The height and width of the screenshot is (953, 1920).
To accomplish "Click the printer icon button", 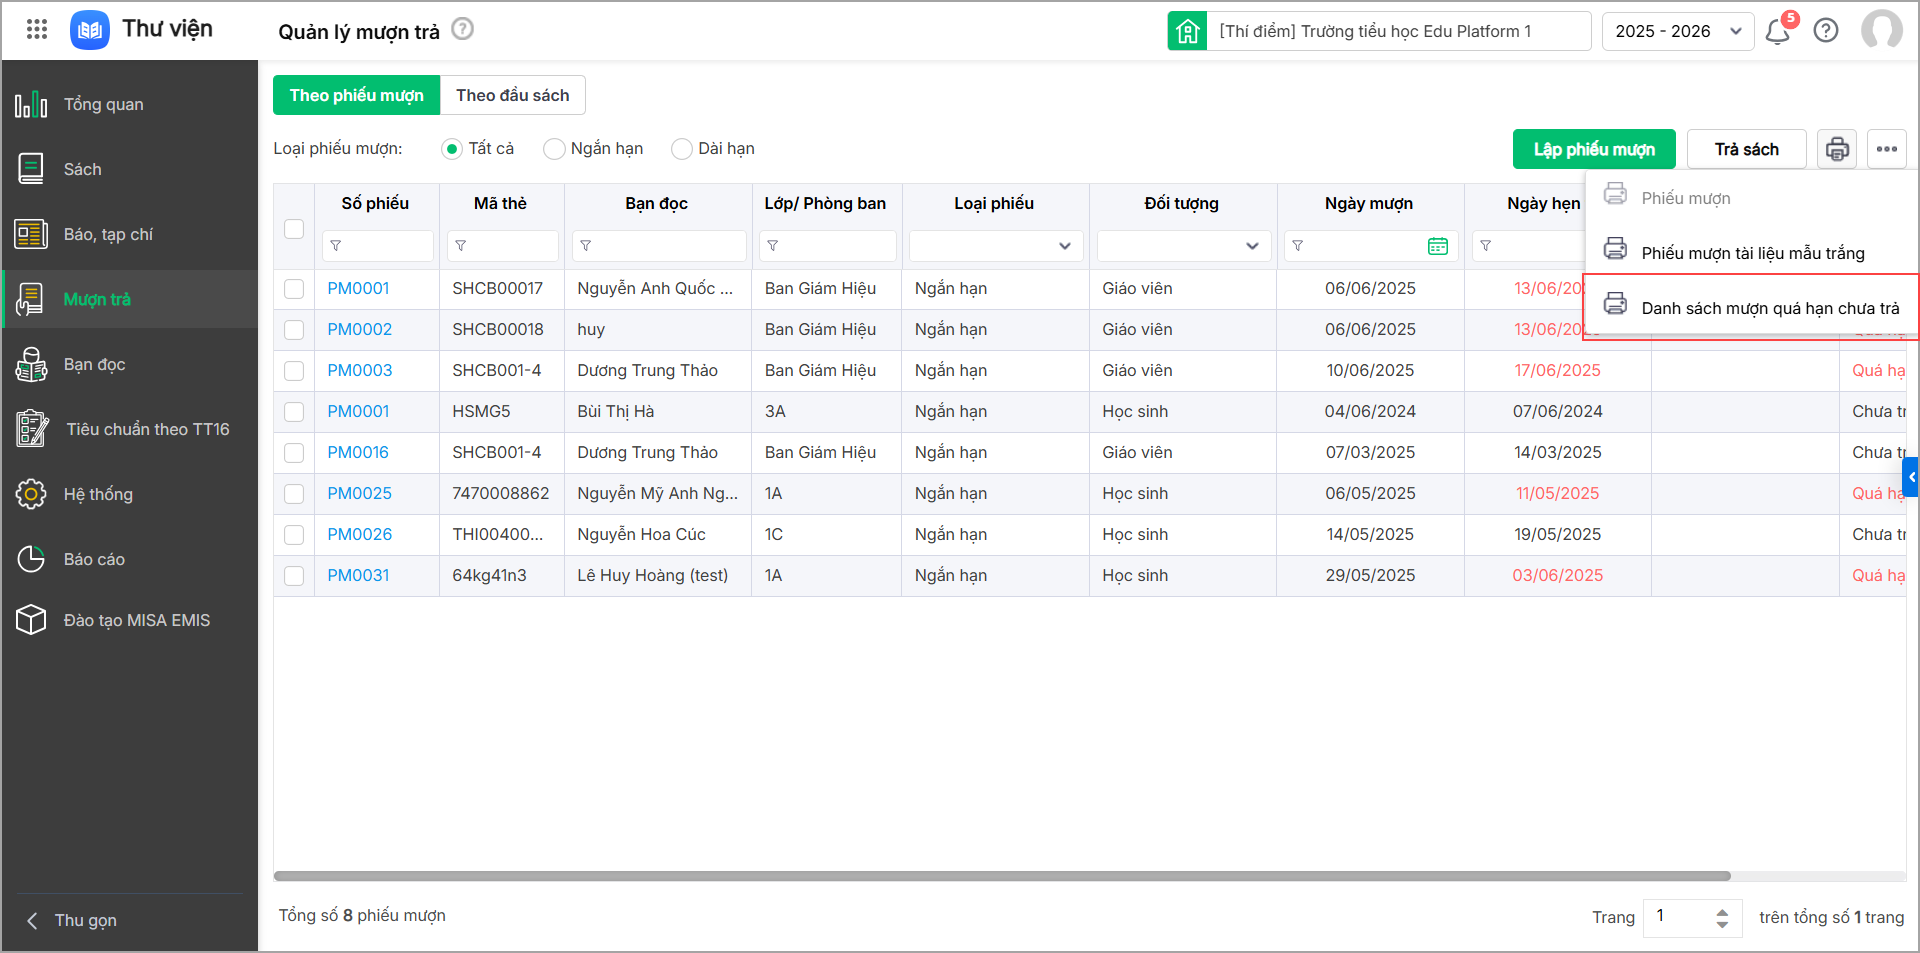I will tap(1837, 150).
